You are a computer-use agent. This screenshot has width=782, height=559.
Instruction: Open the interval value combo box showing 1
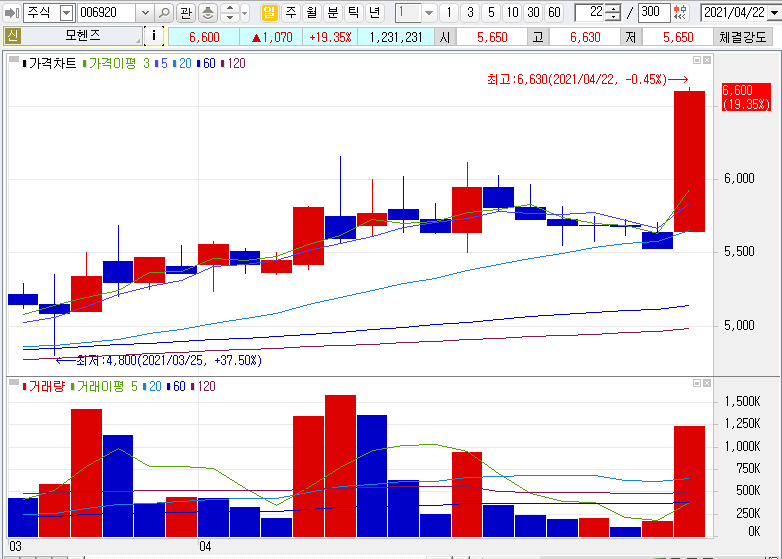tap(415, 12)
